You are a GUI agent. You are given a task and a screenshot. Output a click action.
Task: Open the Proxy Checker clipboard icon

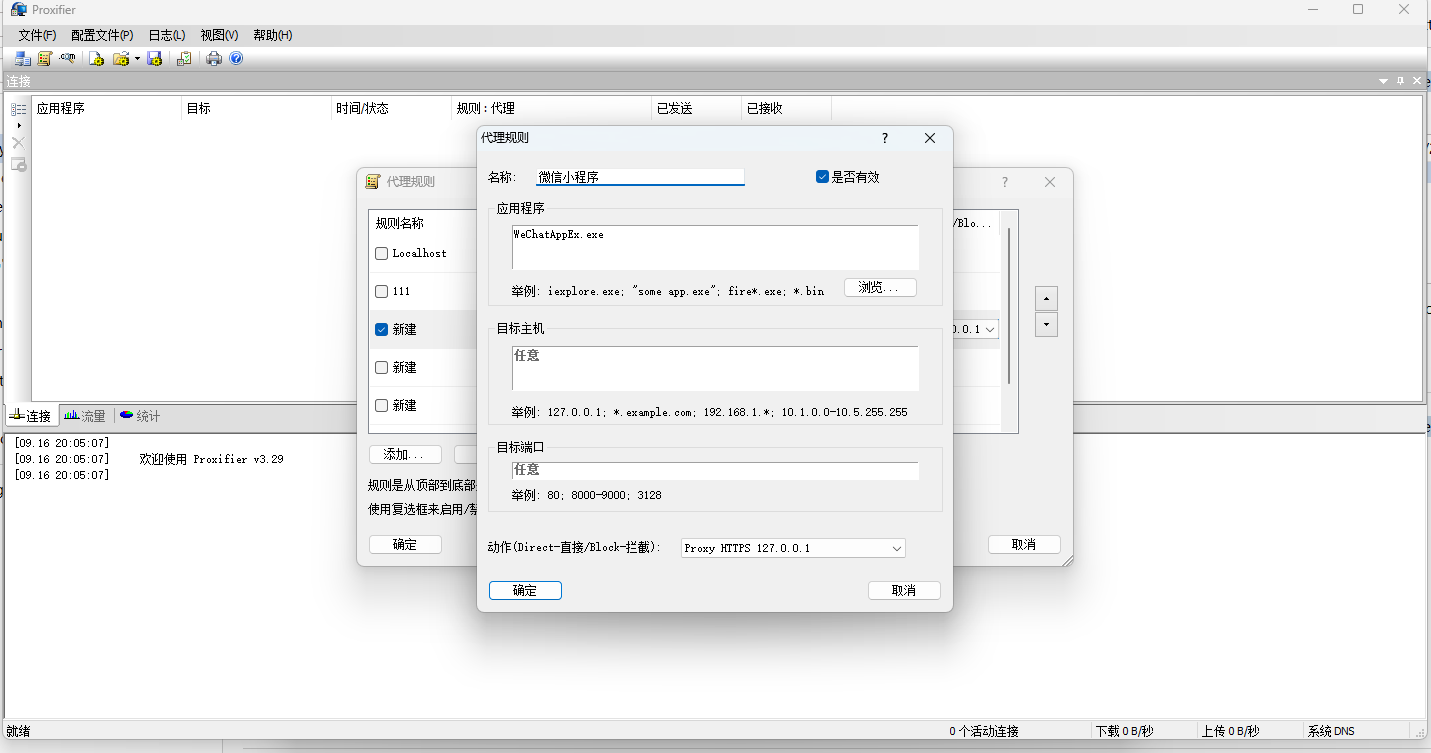[x=184, y=59]
